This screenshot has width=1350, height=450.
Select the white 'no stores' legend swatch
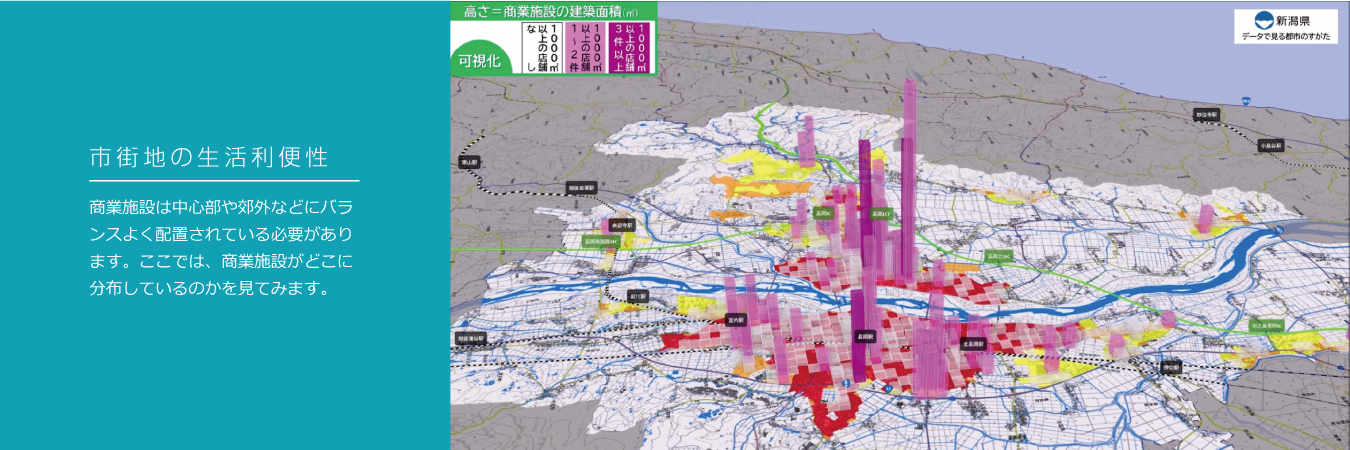pyautogui.click(x=542, y=47)
